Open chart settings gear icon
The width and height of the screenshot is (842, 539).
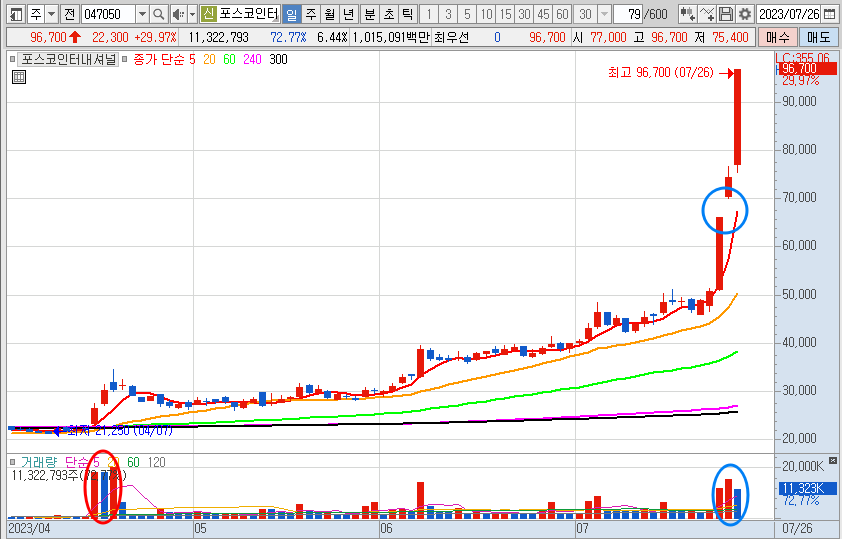tap(744, 14)
